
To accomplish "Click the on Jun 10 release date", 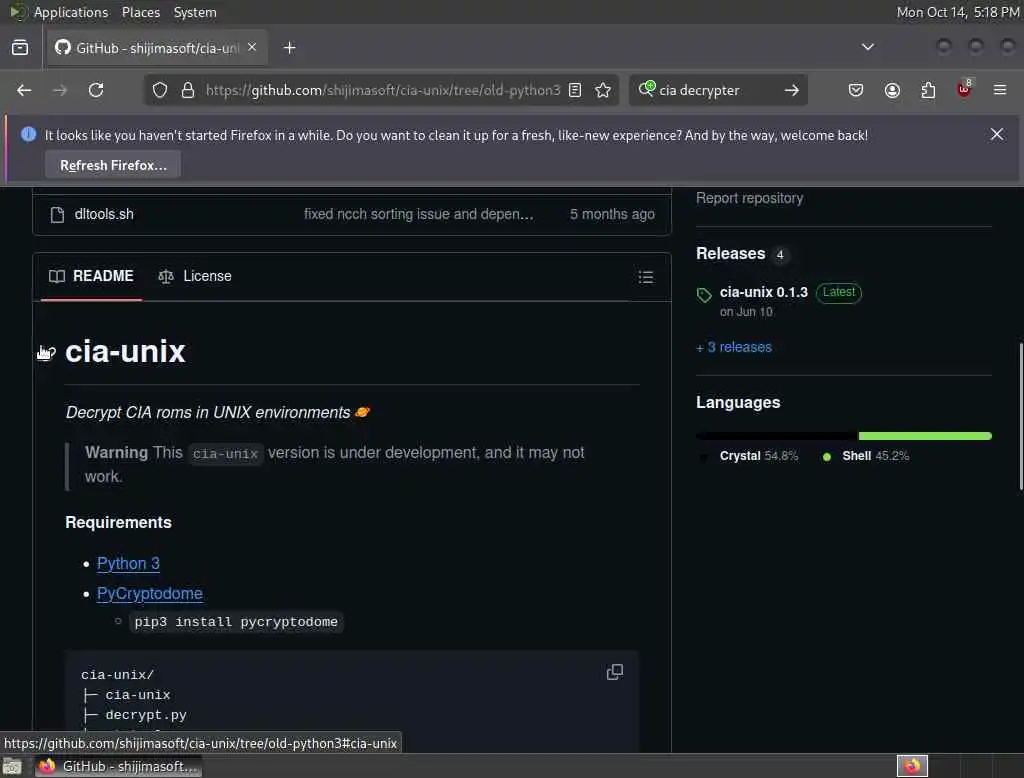I will pyautogui.click(x=746, y=312).
